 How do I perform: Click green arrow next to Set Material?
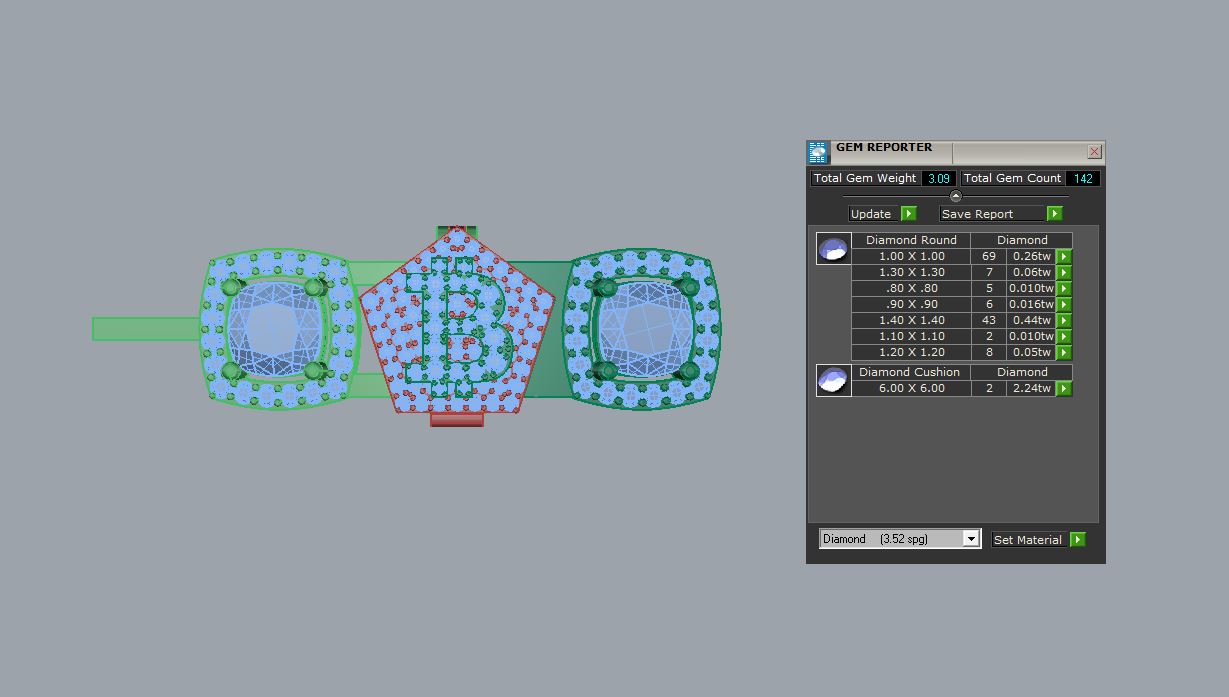[1077, 540]
